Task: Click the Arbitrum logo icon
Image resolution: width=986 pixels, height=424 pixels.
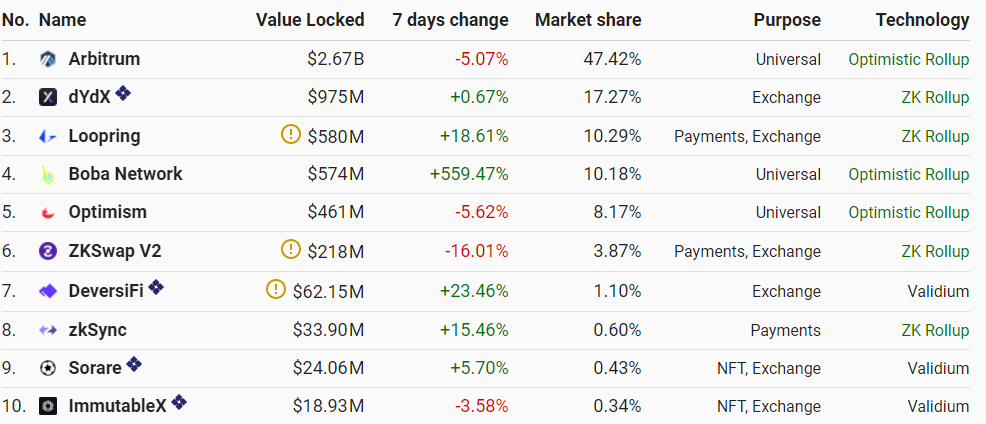Action: click(48, 59)
